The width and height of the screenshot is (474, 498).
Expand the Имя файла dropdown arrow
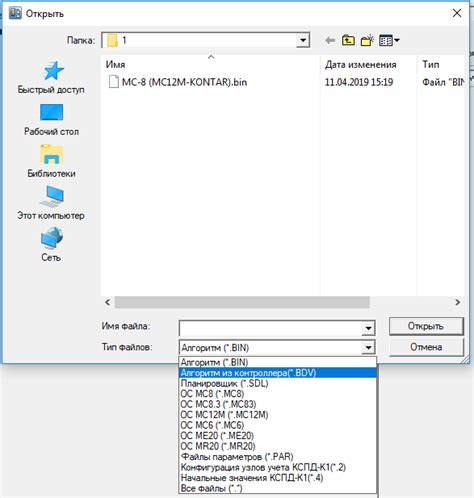tap(368, 328)
